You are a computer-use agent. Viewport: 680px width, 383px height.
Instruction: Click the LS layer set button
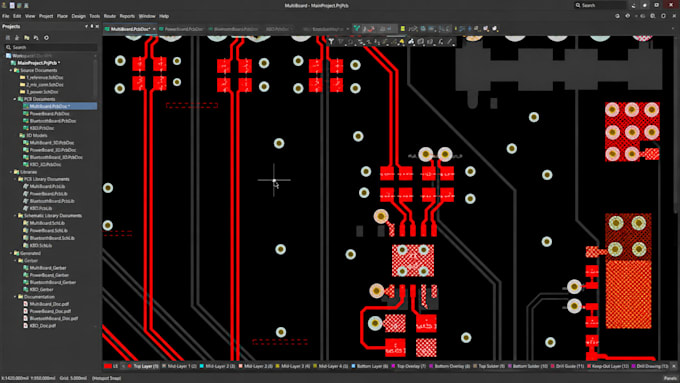(x=115, y=366)
